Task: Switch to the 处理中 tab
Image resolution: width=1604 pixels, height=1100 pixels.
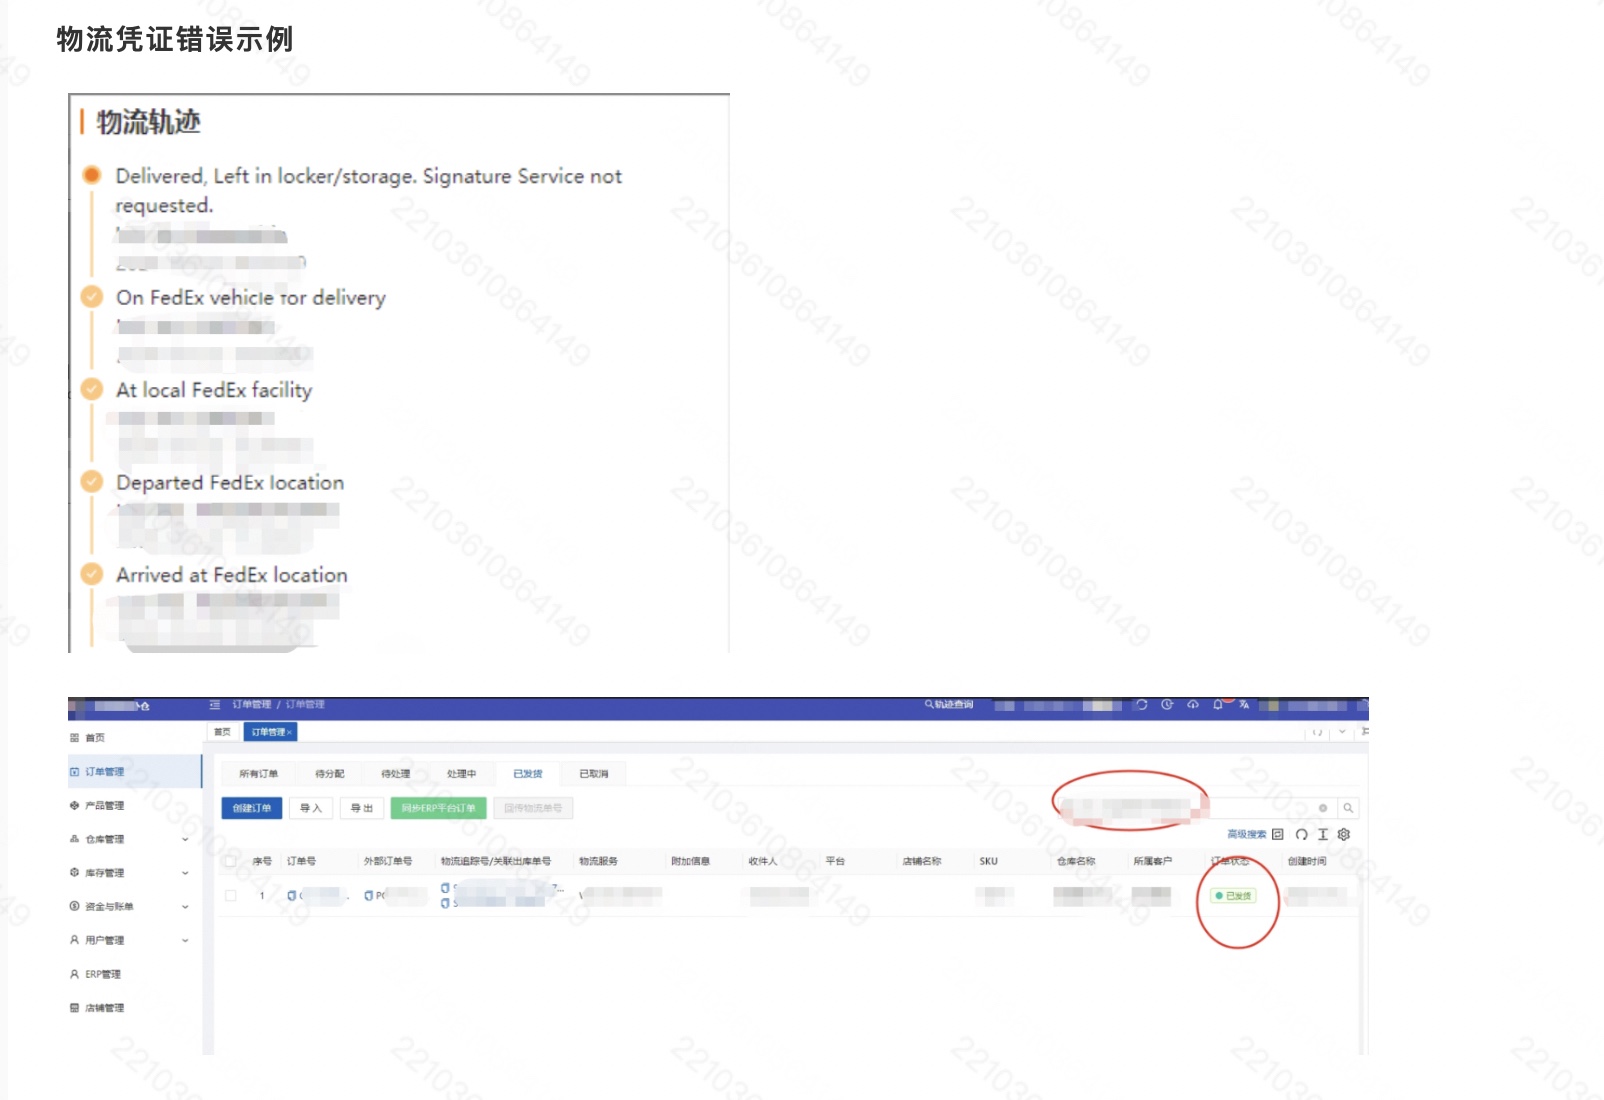Action: click(x=462, y=774)
